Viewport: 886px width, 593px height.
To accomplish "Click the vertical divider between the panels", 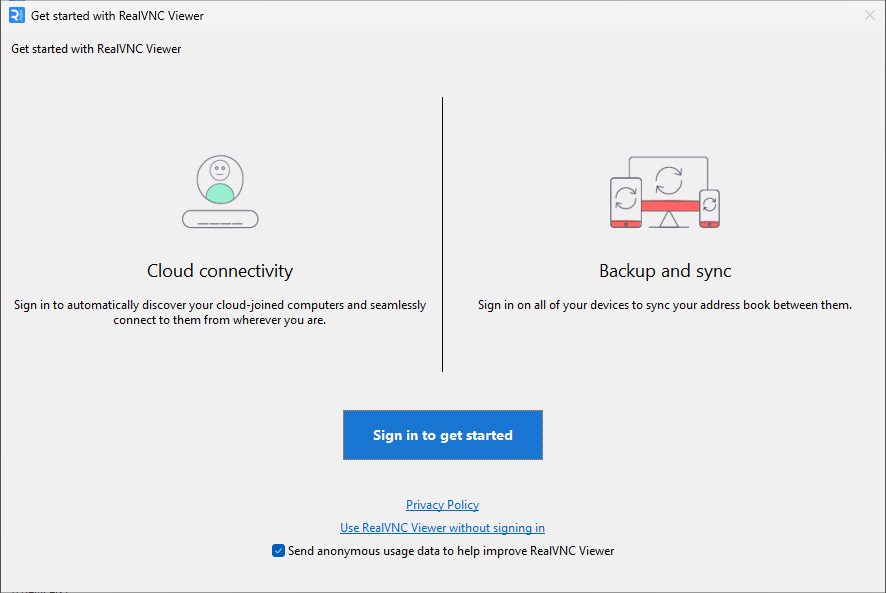I will coord(442,235).
